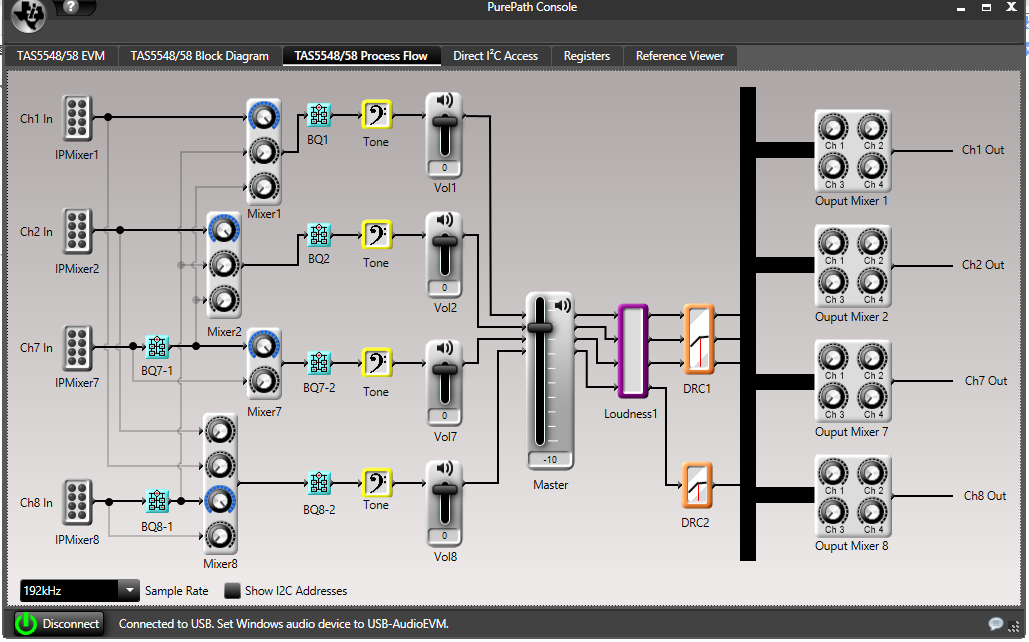The image size is (1029, 642).
Task: Open the purple Loudness1 block
Action: click(633, 351)
